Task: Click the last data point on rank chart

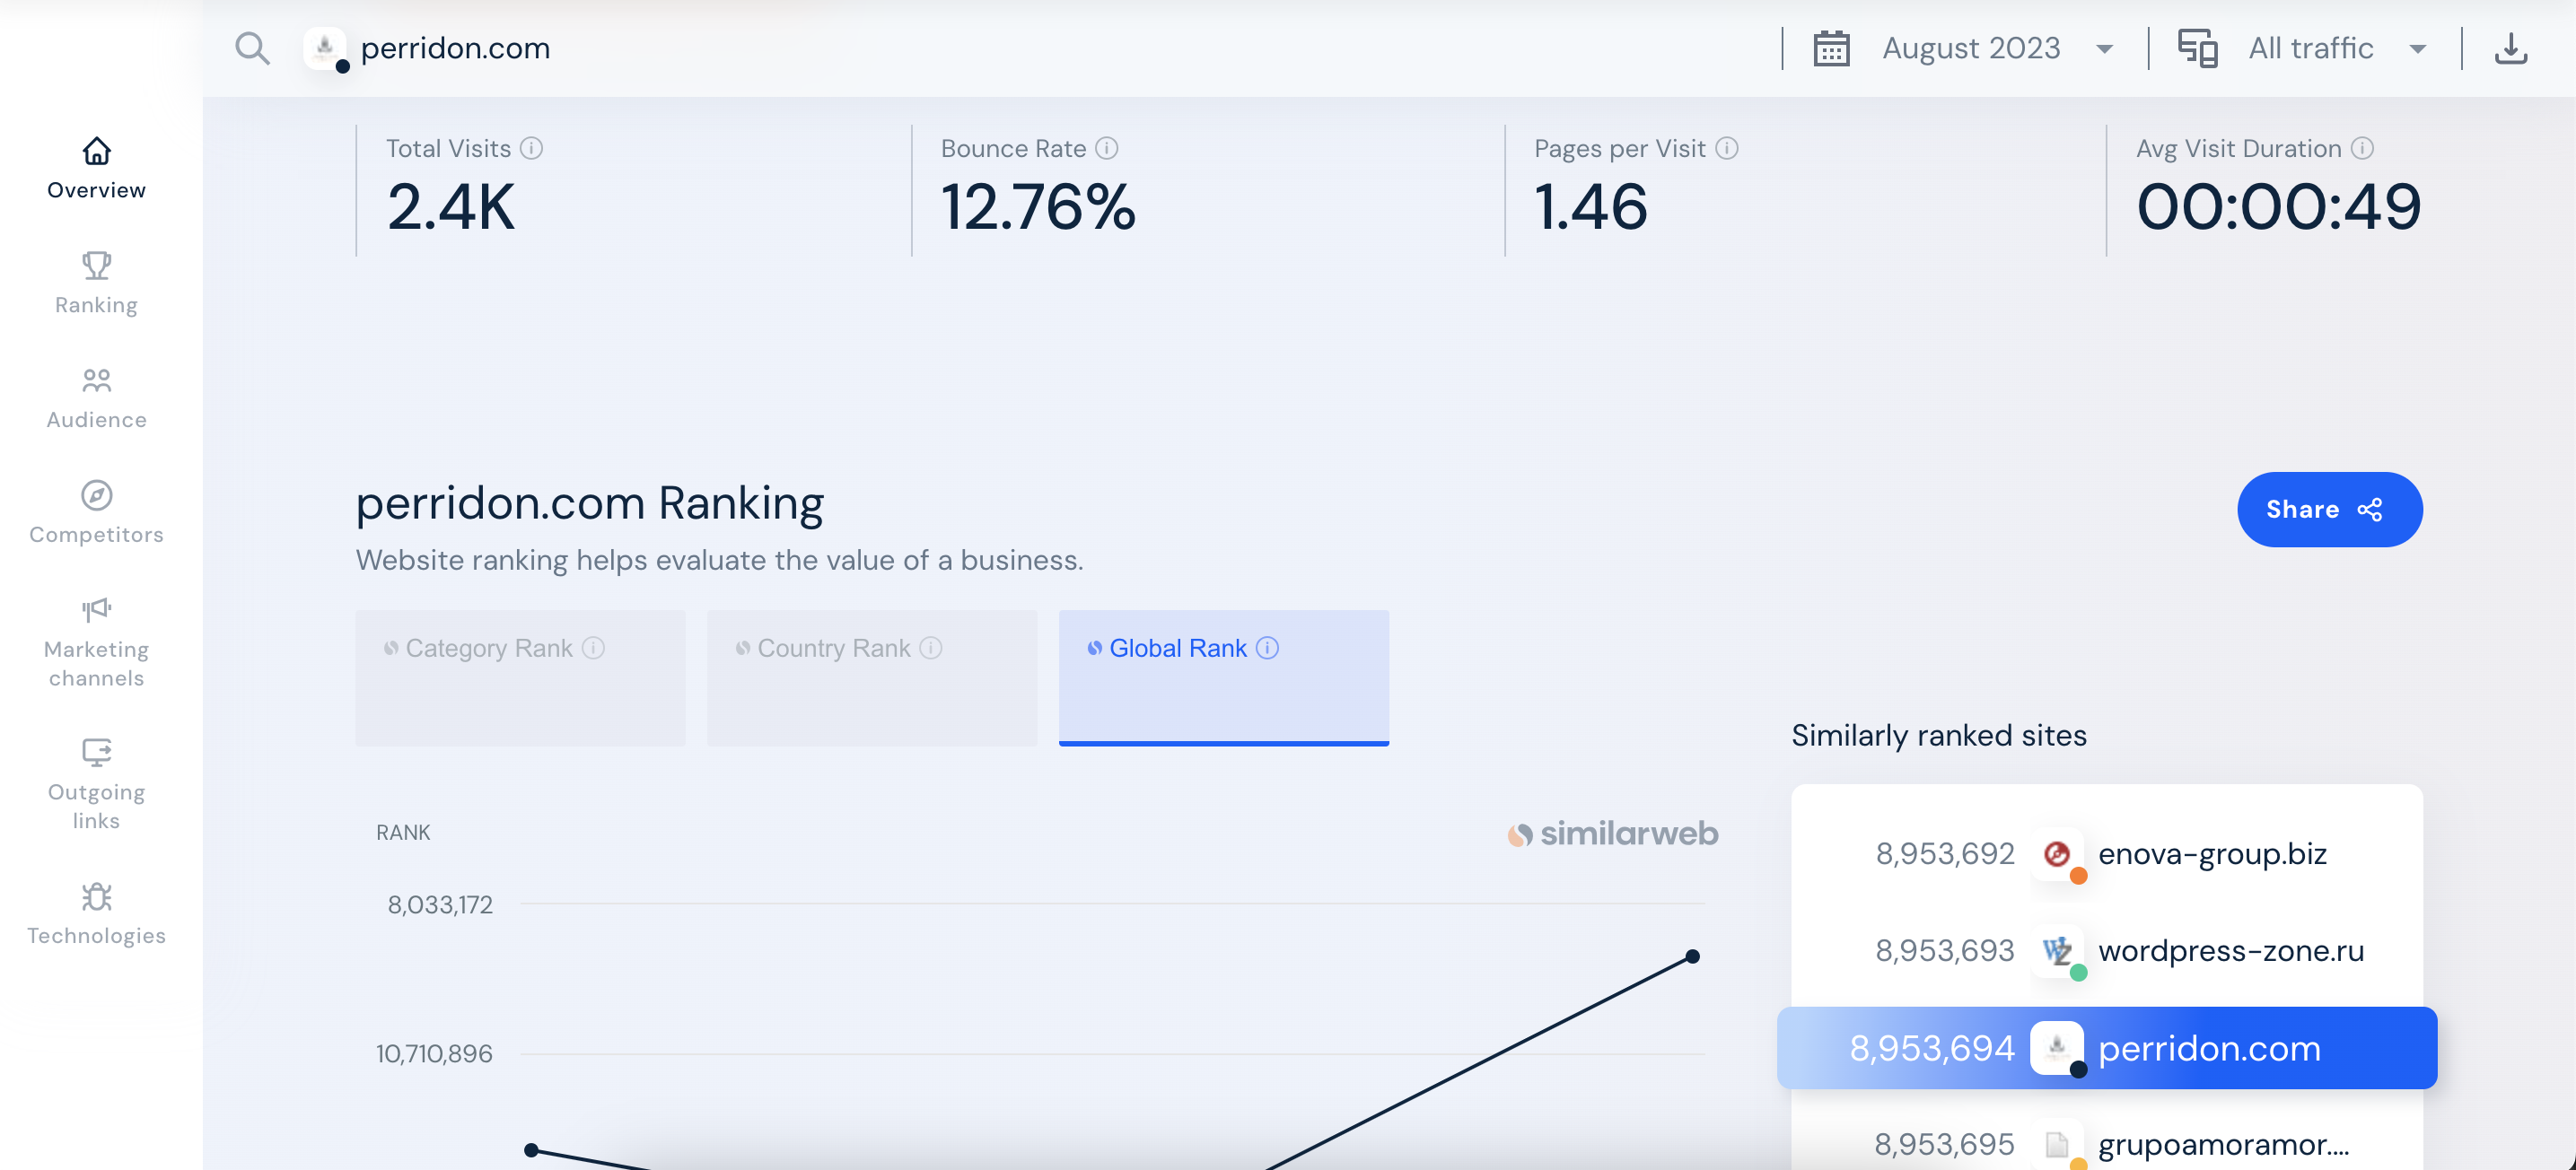Action: pyautogui.click(x=1692, y=957)
